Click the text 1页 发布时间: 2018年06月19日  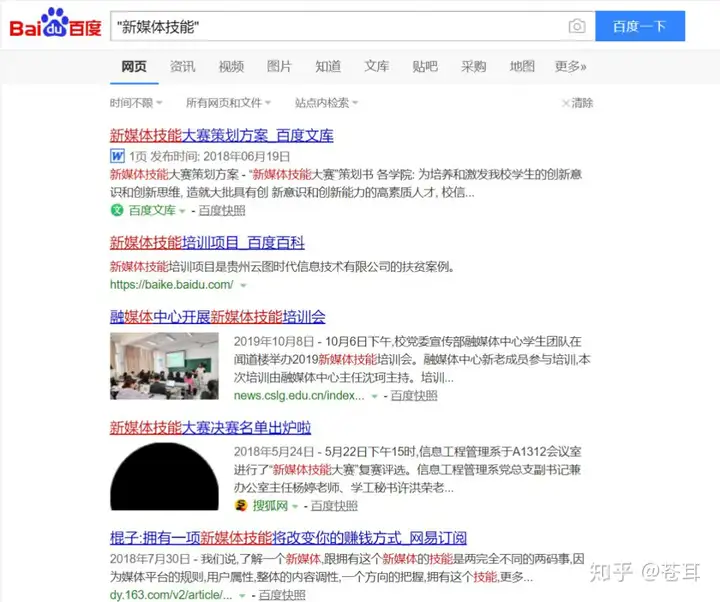[x=209, y=157]
